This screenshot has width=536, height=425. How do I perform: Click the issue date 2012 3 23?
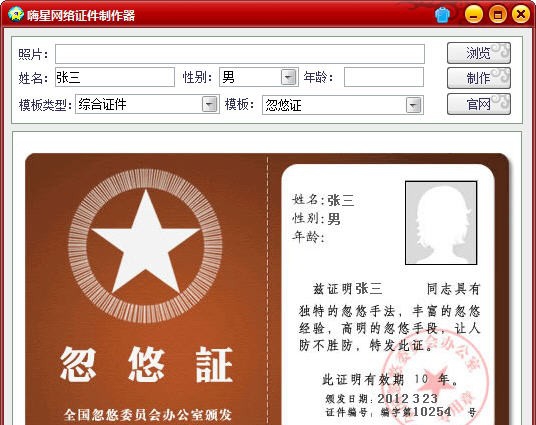pos(407,398)
